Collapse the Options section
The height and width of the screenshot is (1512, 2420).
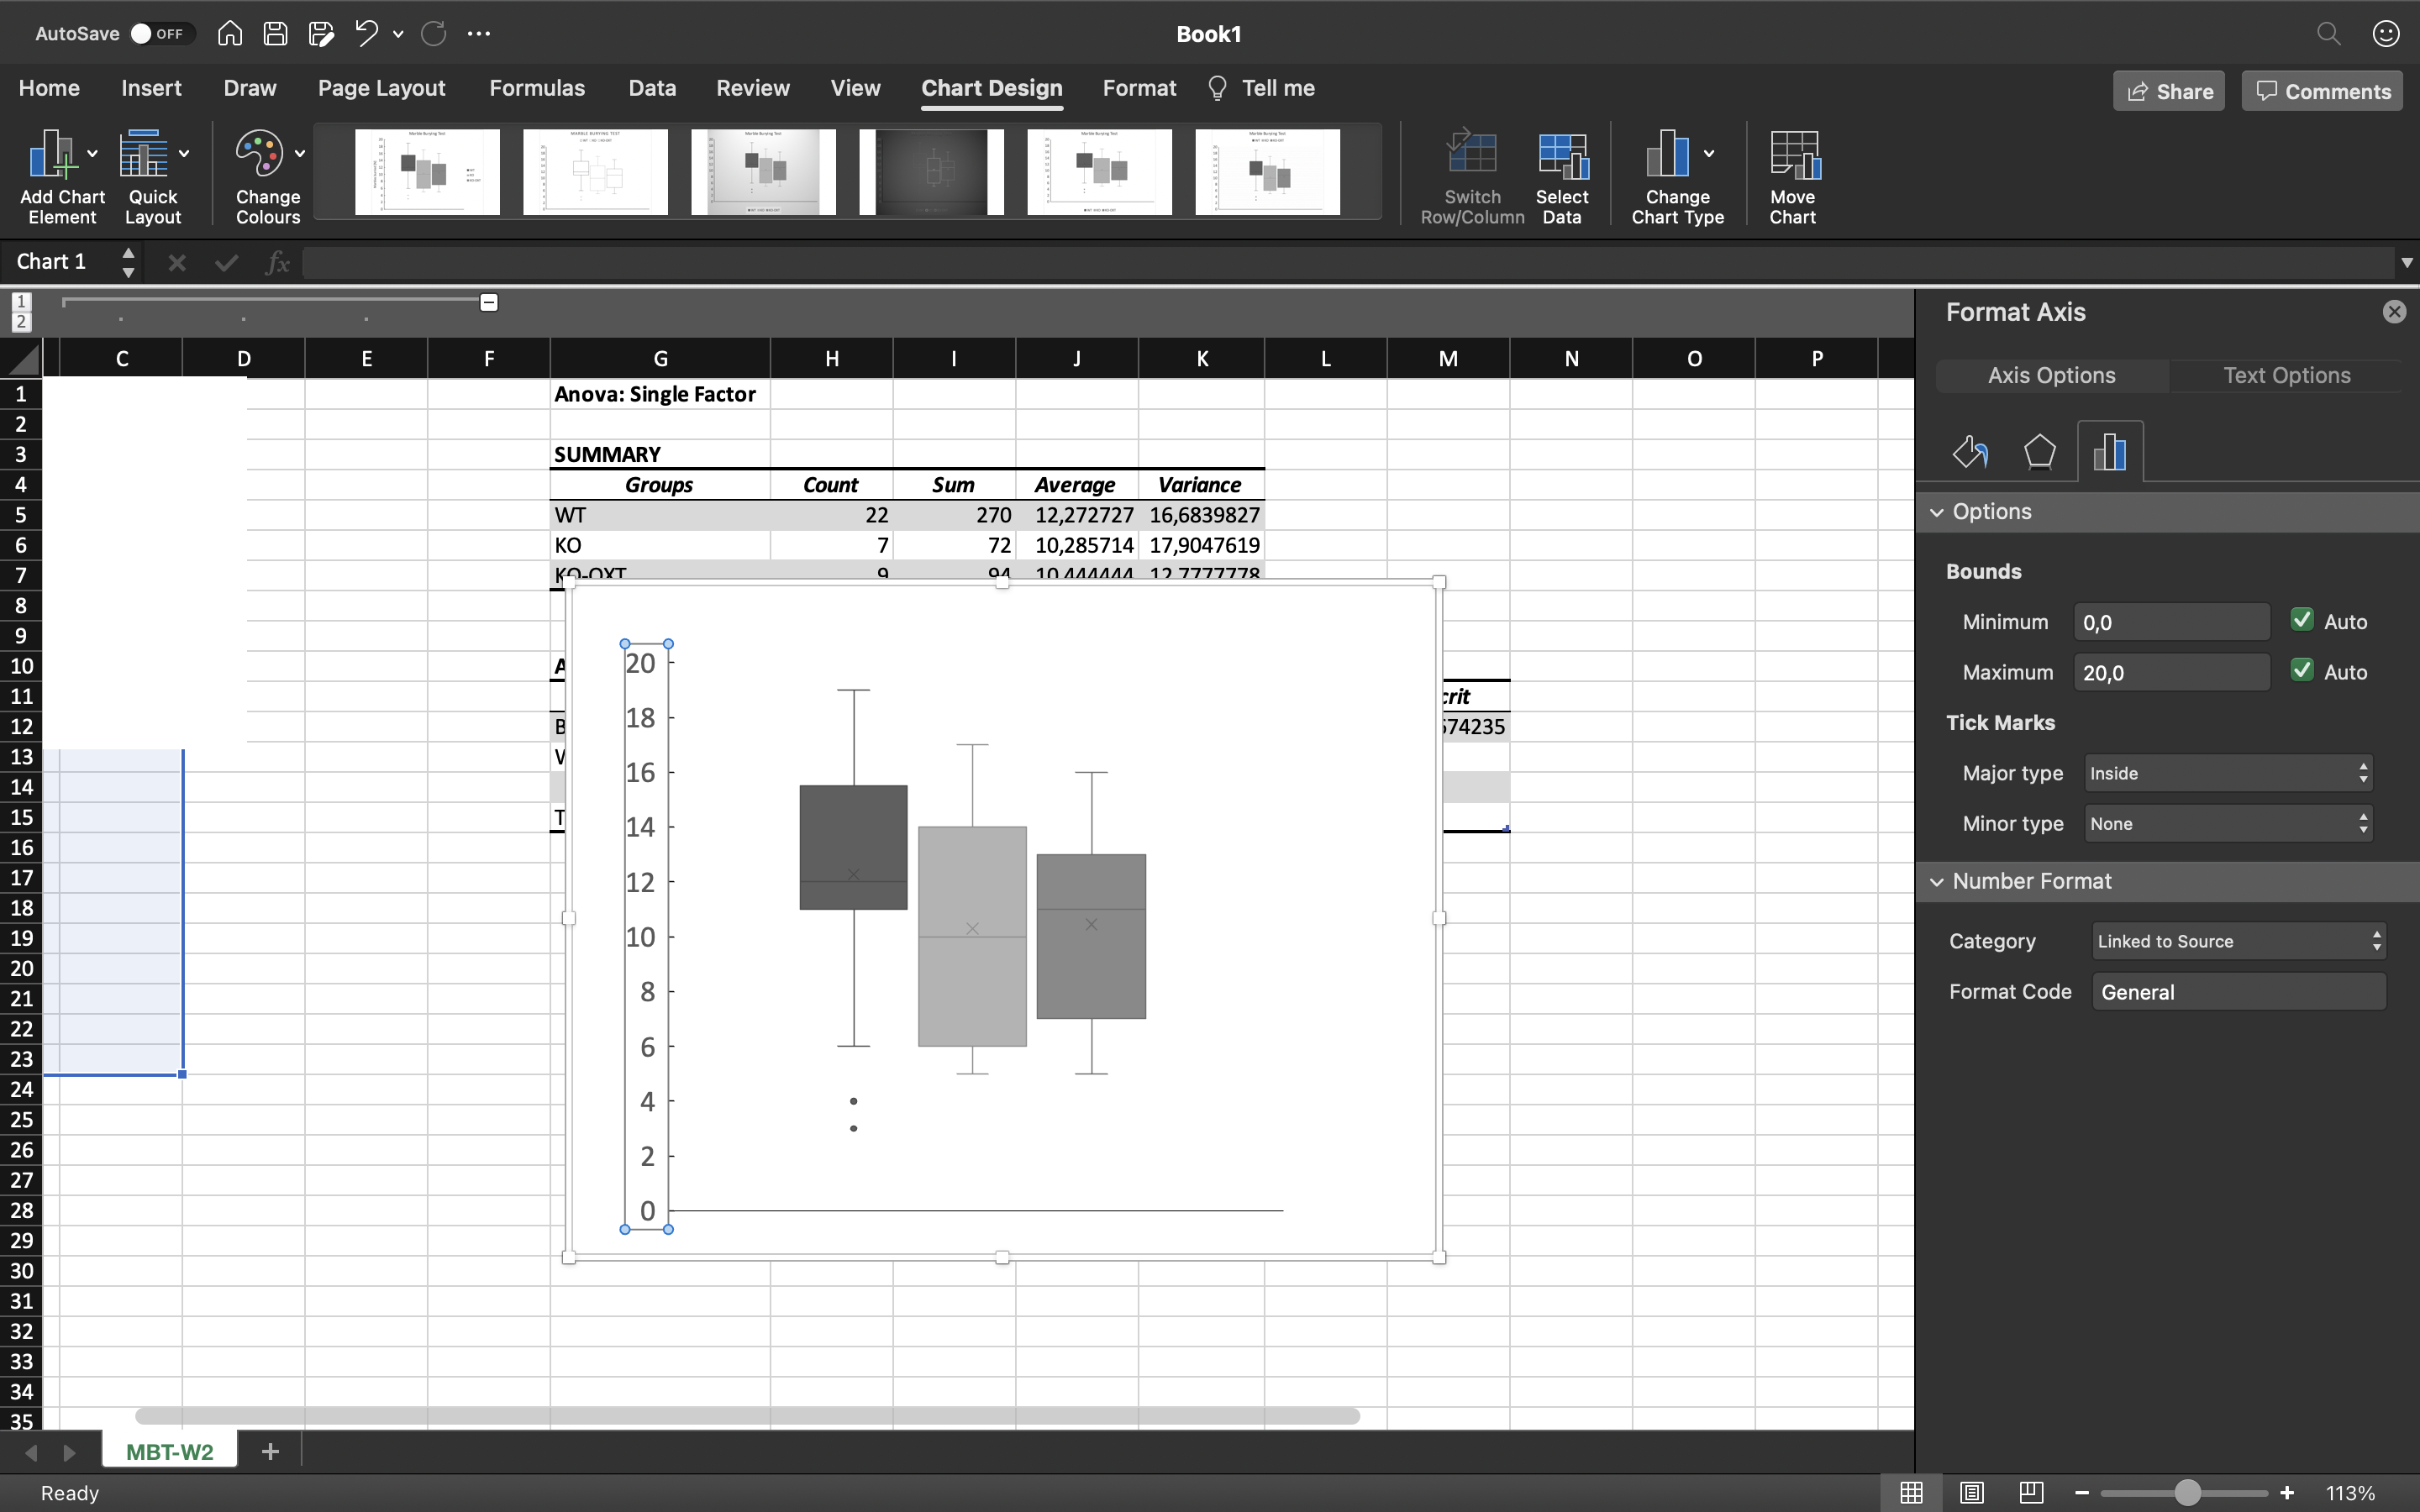1937,512
